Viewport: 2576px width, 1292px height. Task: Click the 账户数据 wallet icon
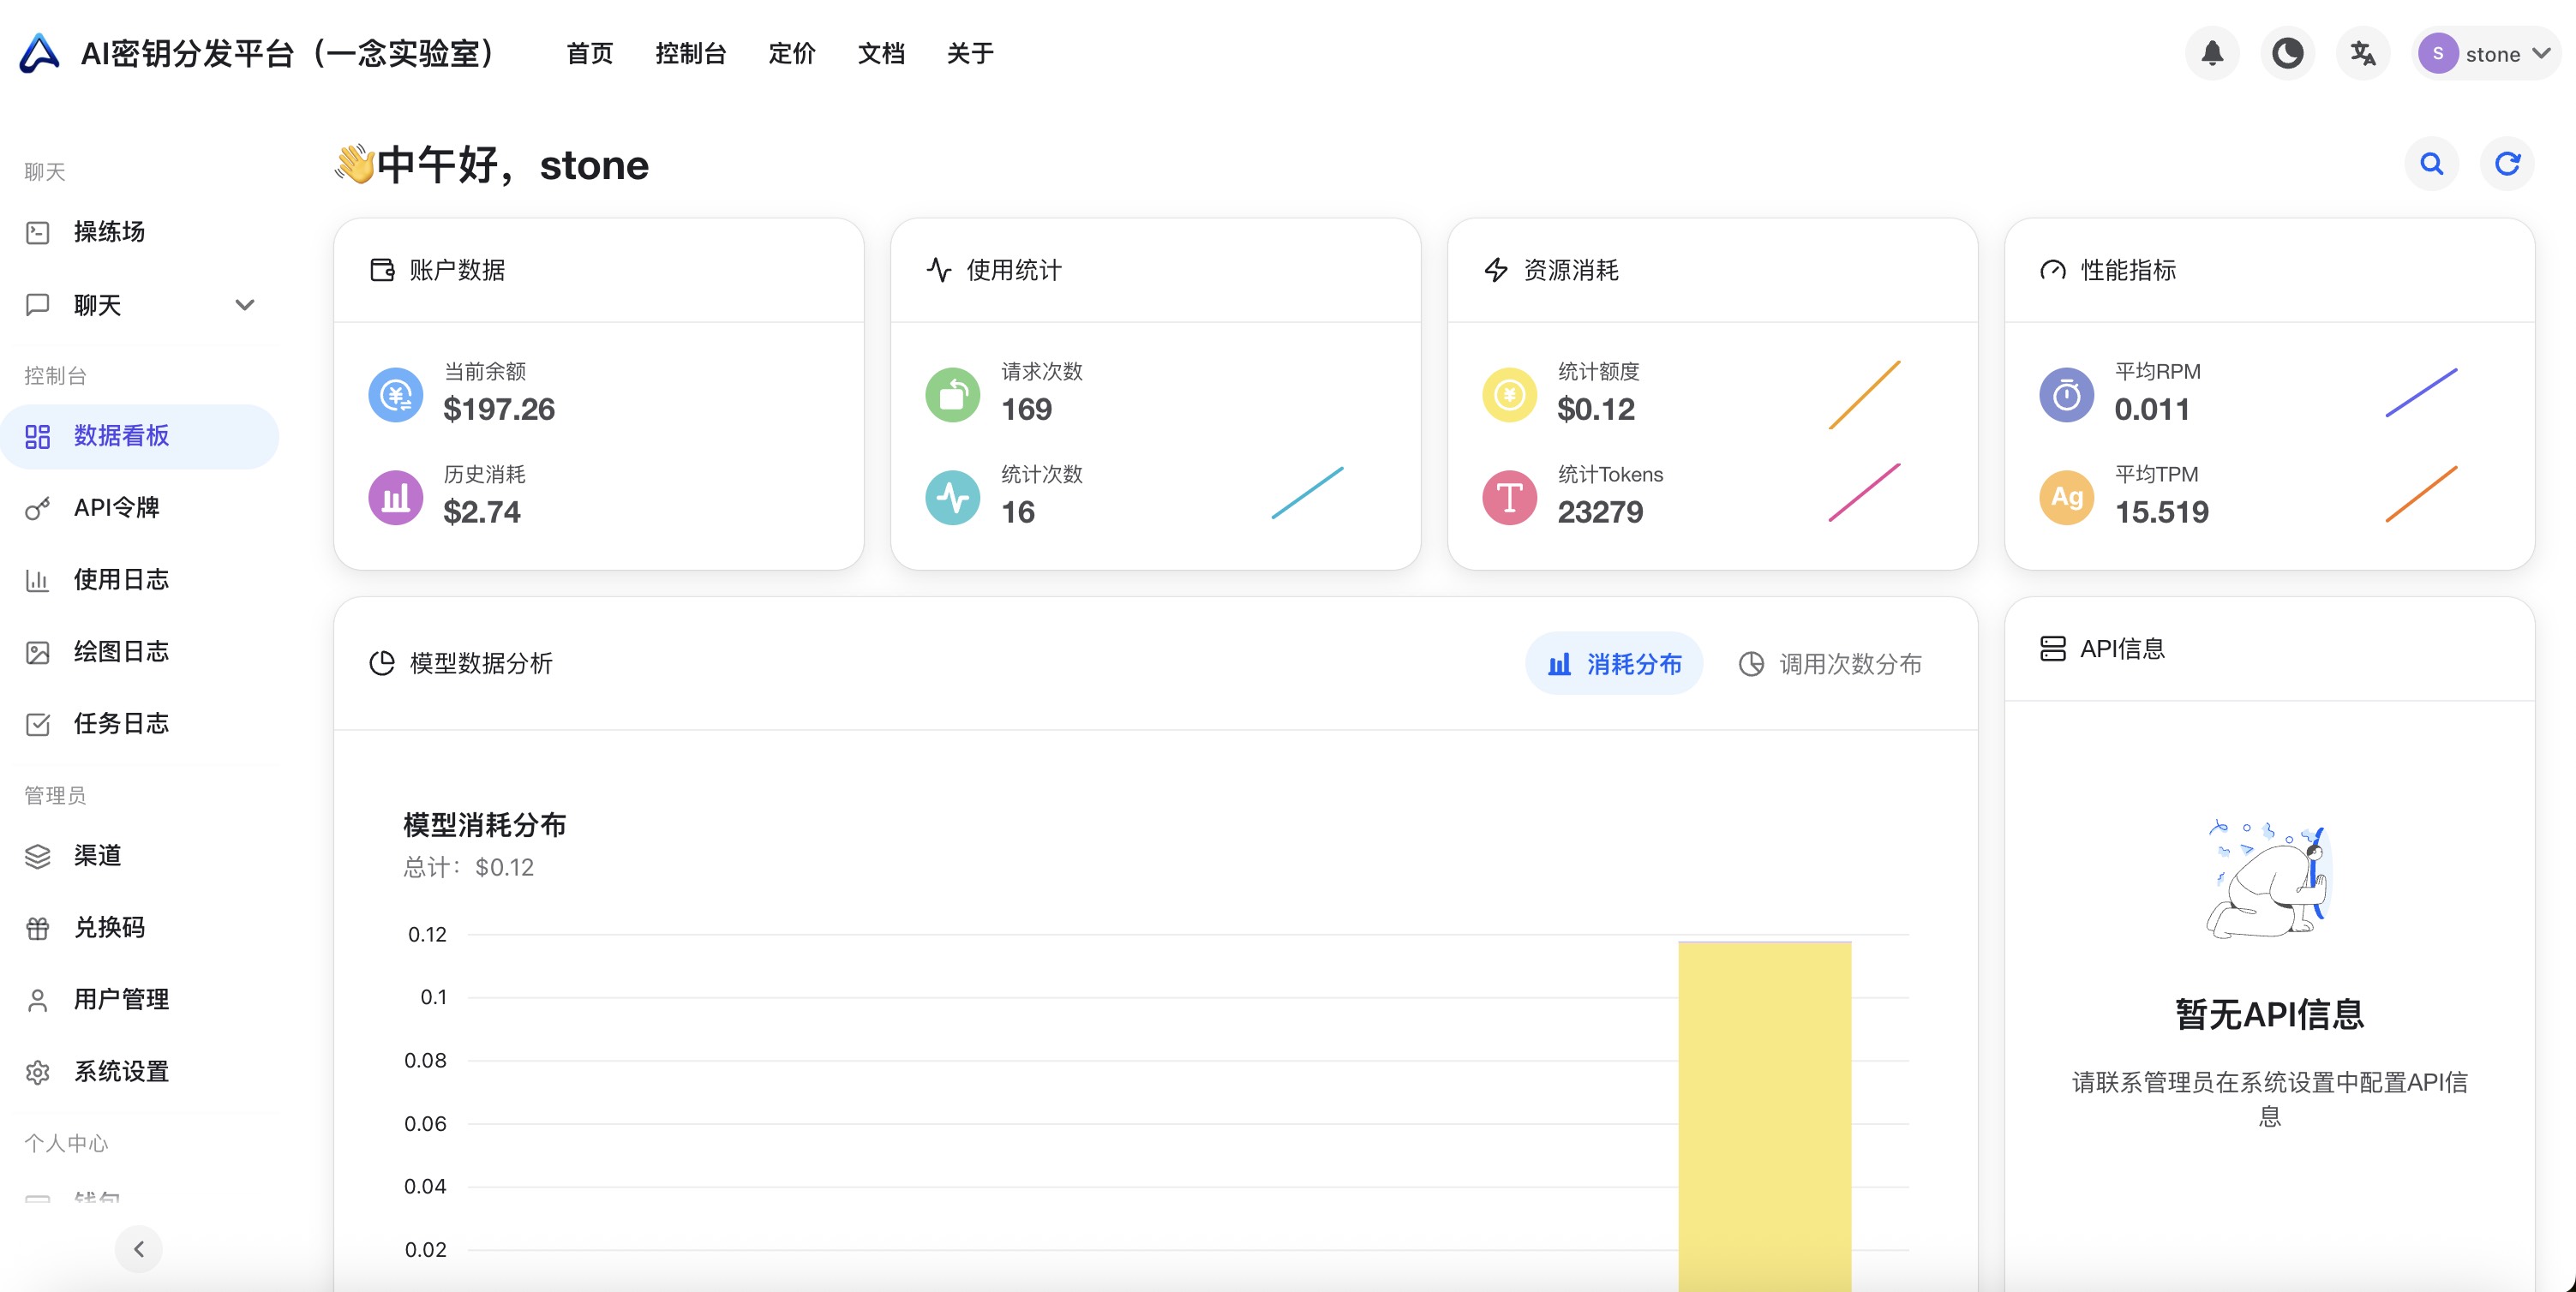click(382, 270)
